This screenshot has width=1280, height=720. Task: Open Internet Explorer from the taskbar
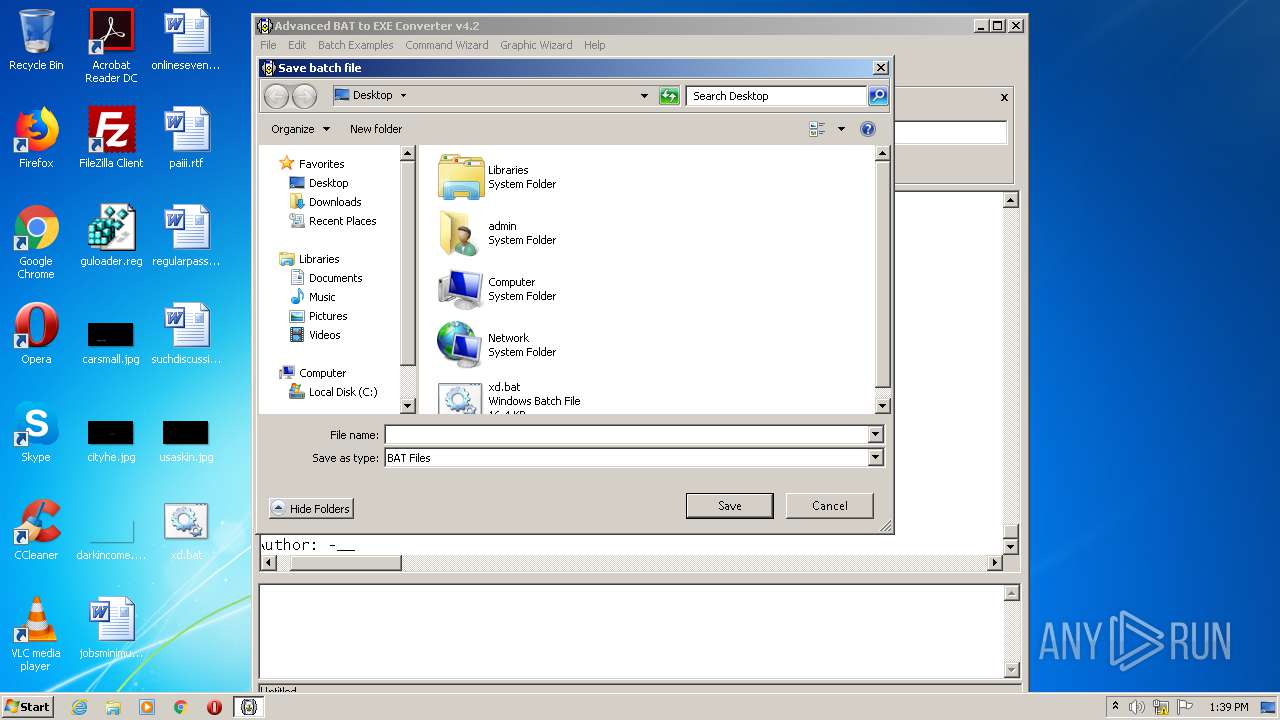coord(79,707)
